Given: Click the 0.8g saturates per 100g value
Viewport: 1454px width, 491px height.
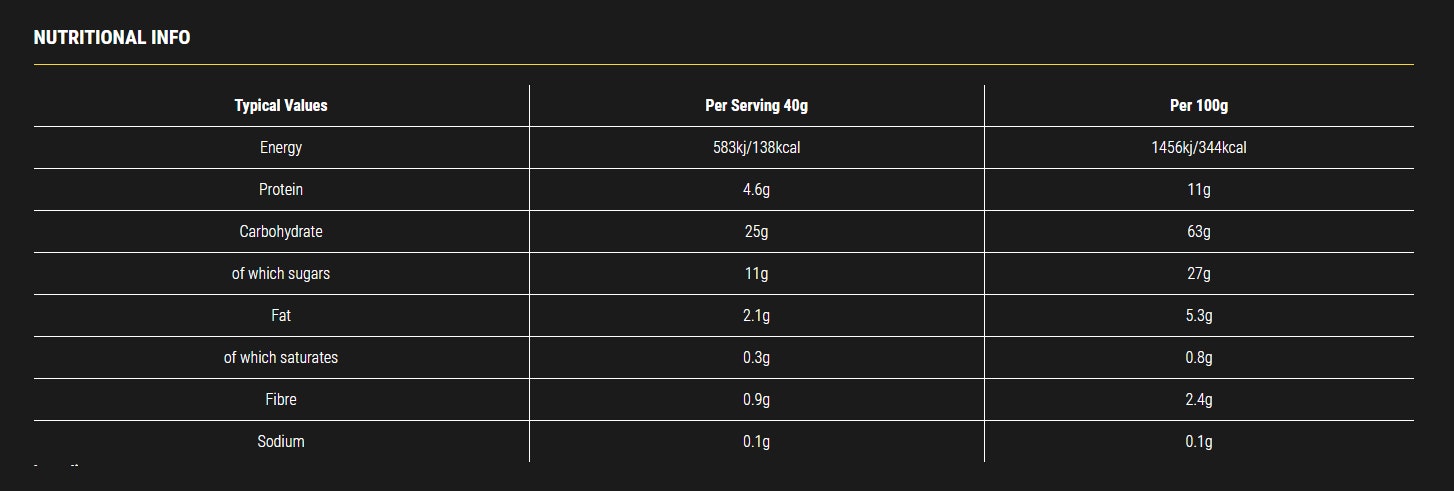Looking at the screenshot, I should click(x=1199, y=357).
